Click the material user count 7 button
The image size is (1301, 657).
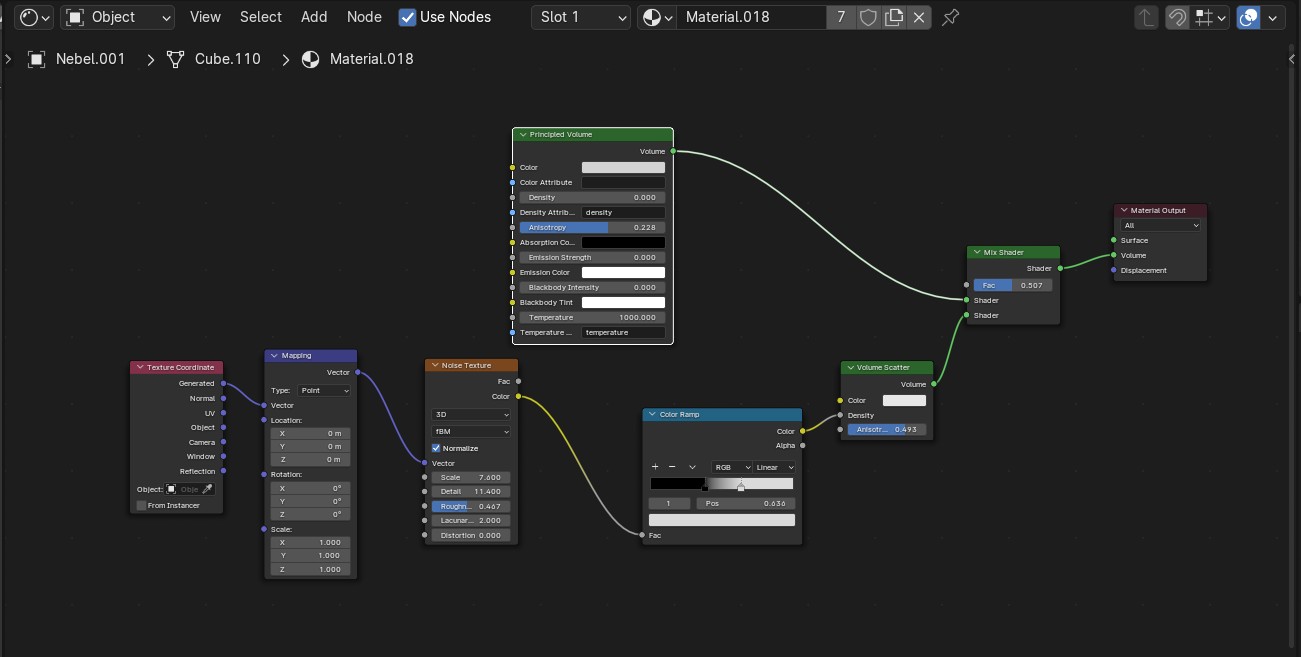pyautogui.click(x=841, y=17)
